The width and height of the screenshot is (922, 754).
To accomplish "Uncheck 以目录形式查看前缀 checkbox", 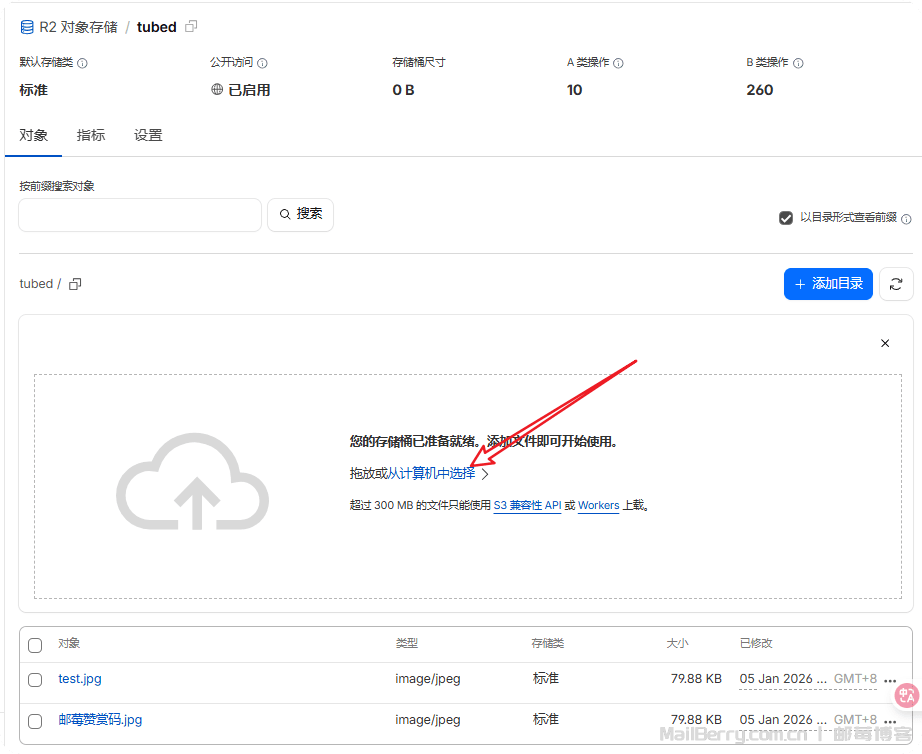I will (x=786, y=218).
